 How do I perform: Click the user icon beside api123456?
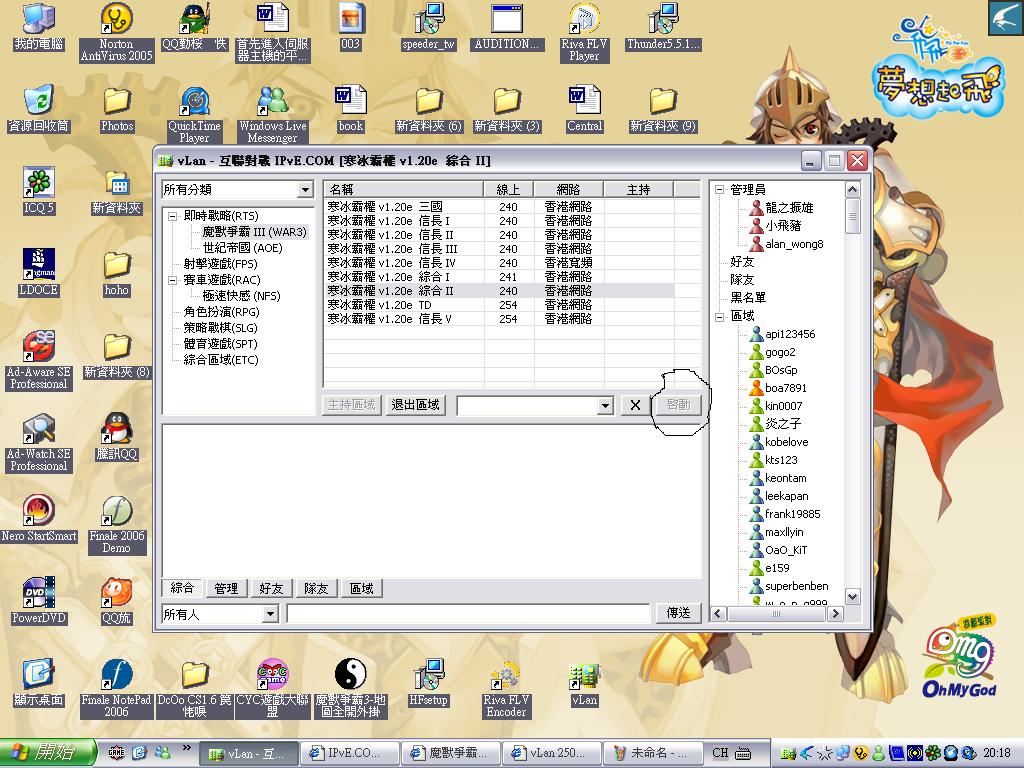tap(756, 334)
